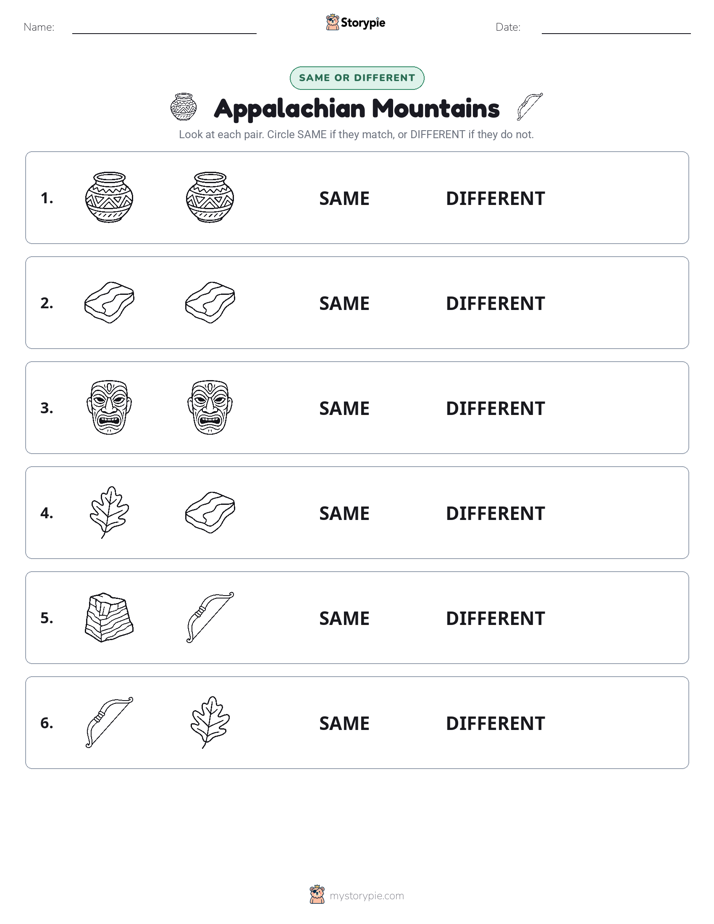Click the oak leaf in row 4
Viewport: 714px width, 924px height.
109,512
